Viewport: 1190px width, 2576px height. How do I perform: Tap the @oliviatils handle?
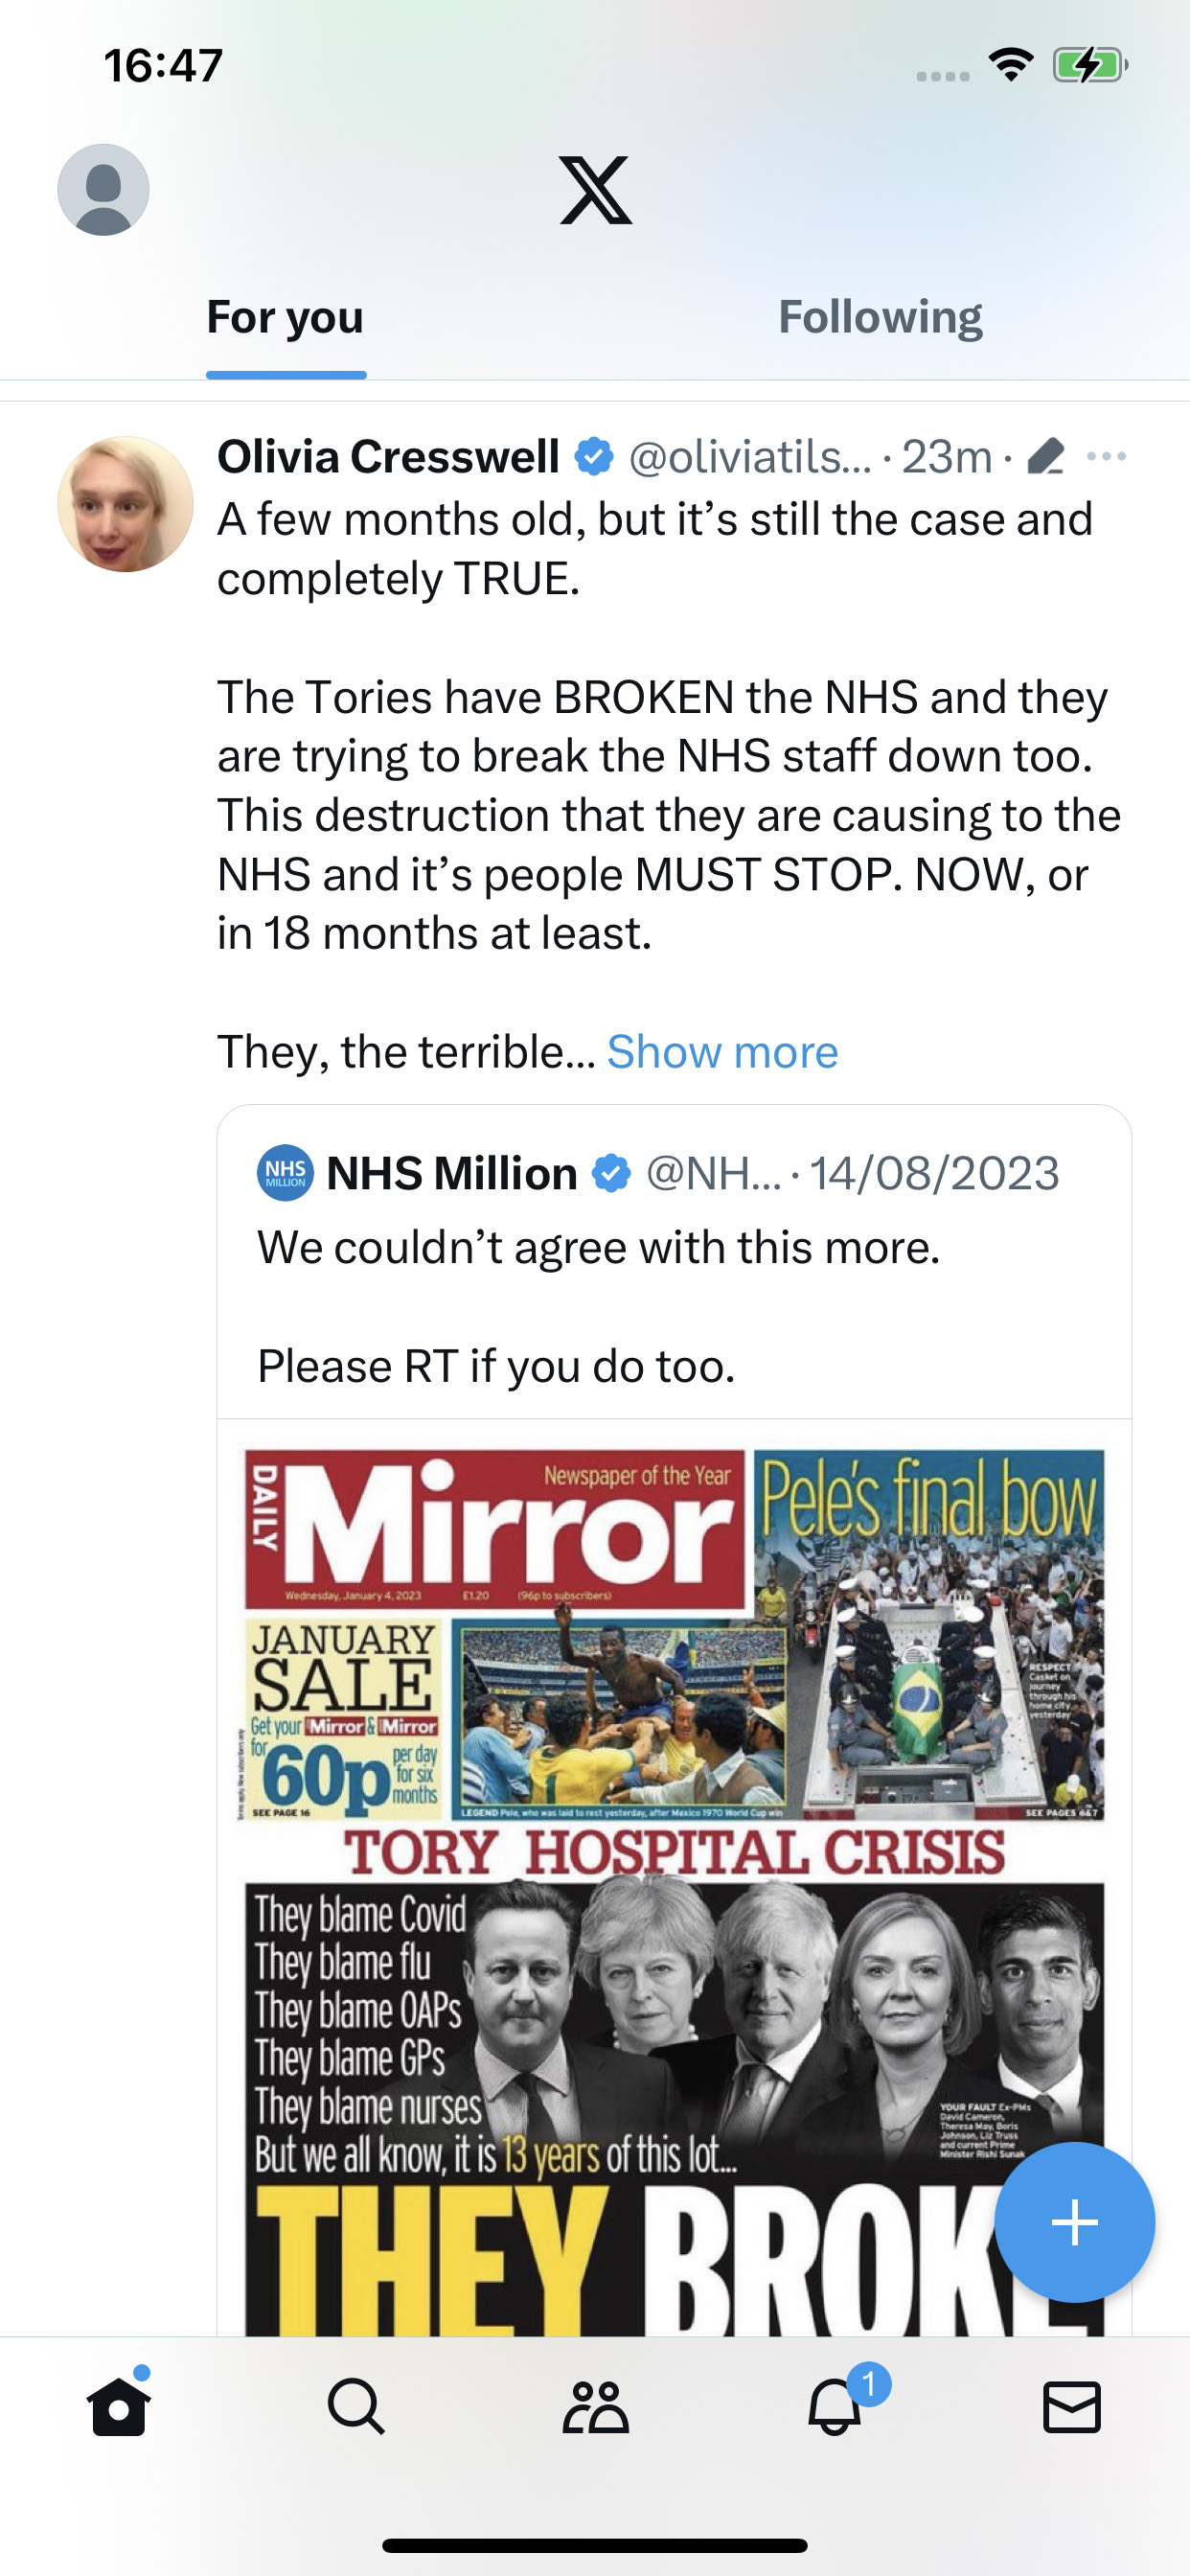750,457
